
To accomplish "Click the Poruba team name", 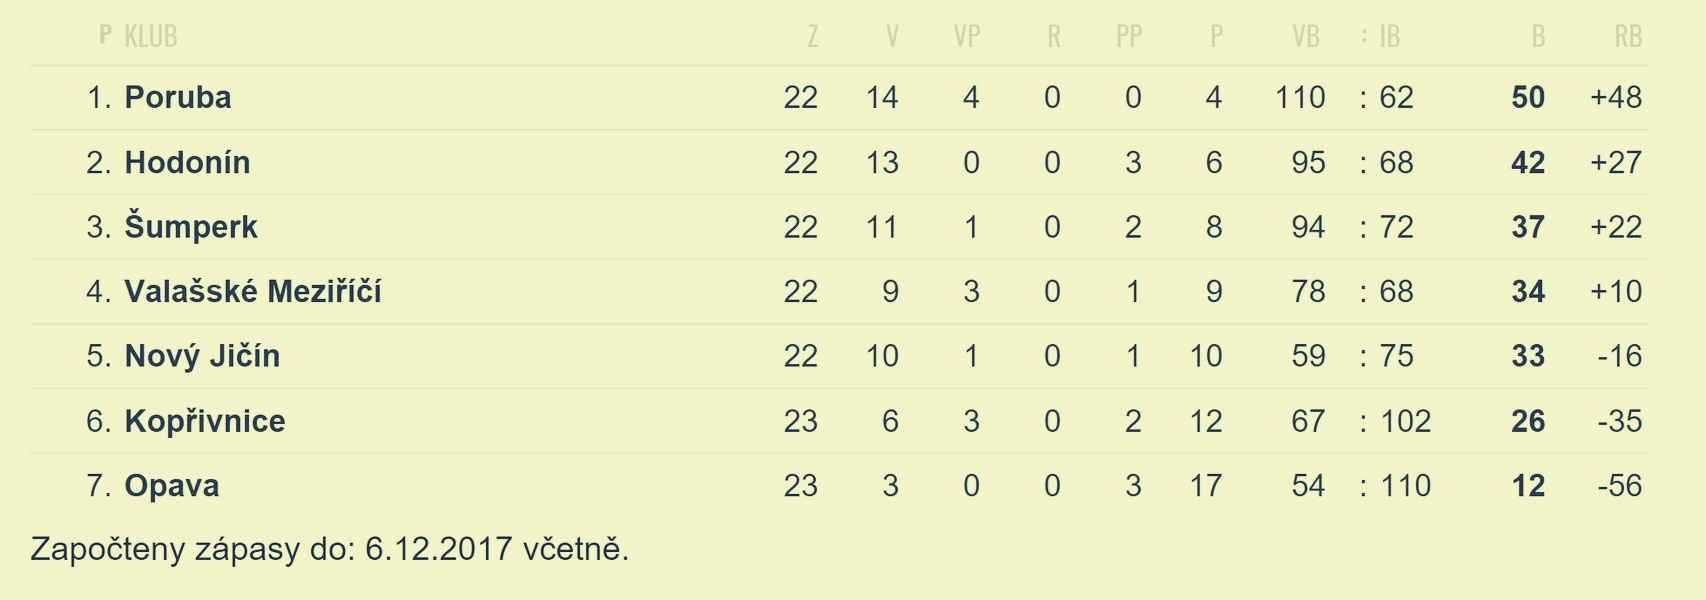I will 178,97.
